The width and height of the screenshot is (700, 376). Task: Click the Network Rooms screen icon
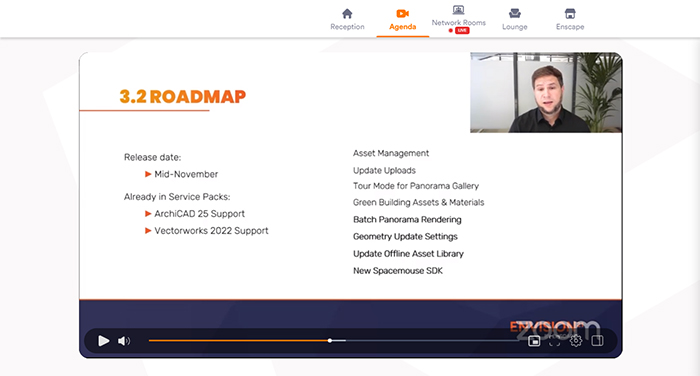pos(458,10)
